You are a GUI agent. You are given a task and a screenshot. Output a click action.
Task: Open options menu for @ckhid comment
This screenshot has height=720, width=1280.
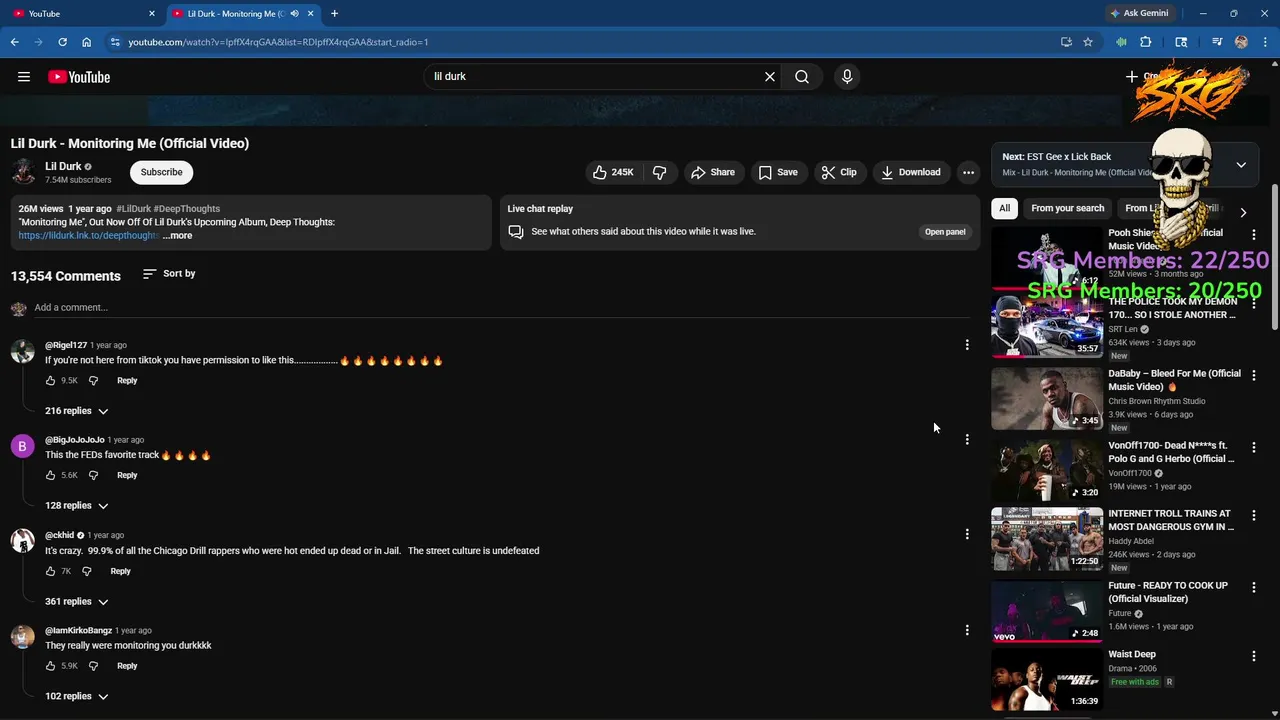(967, 535)
